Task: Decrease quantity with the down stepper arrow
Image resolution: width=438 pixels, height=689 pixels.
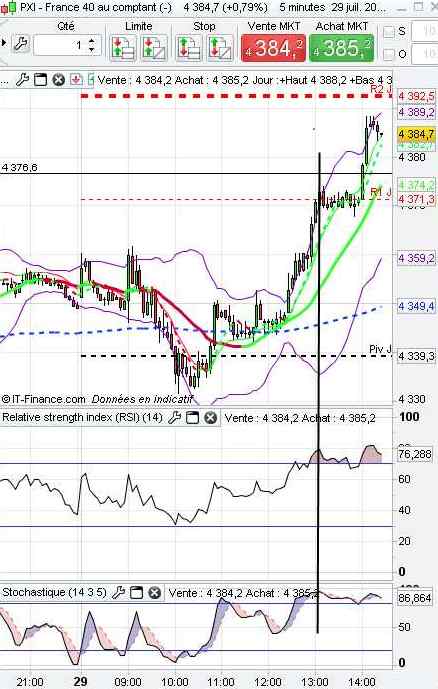Action: tap(92, 50)
